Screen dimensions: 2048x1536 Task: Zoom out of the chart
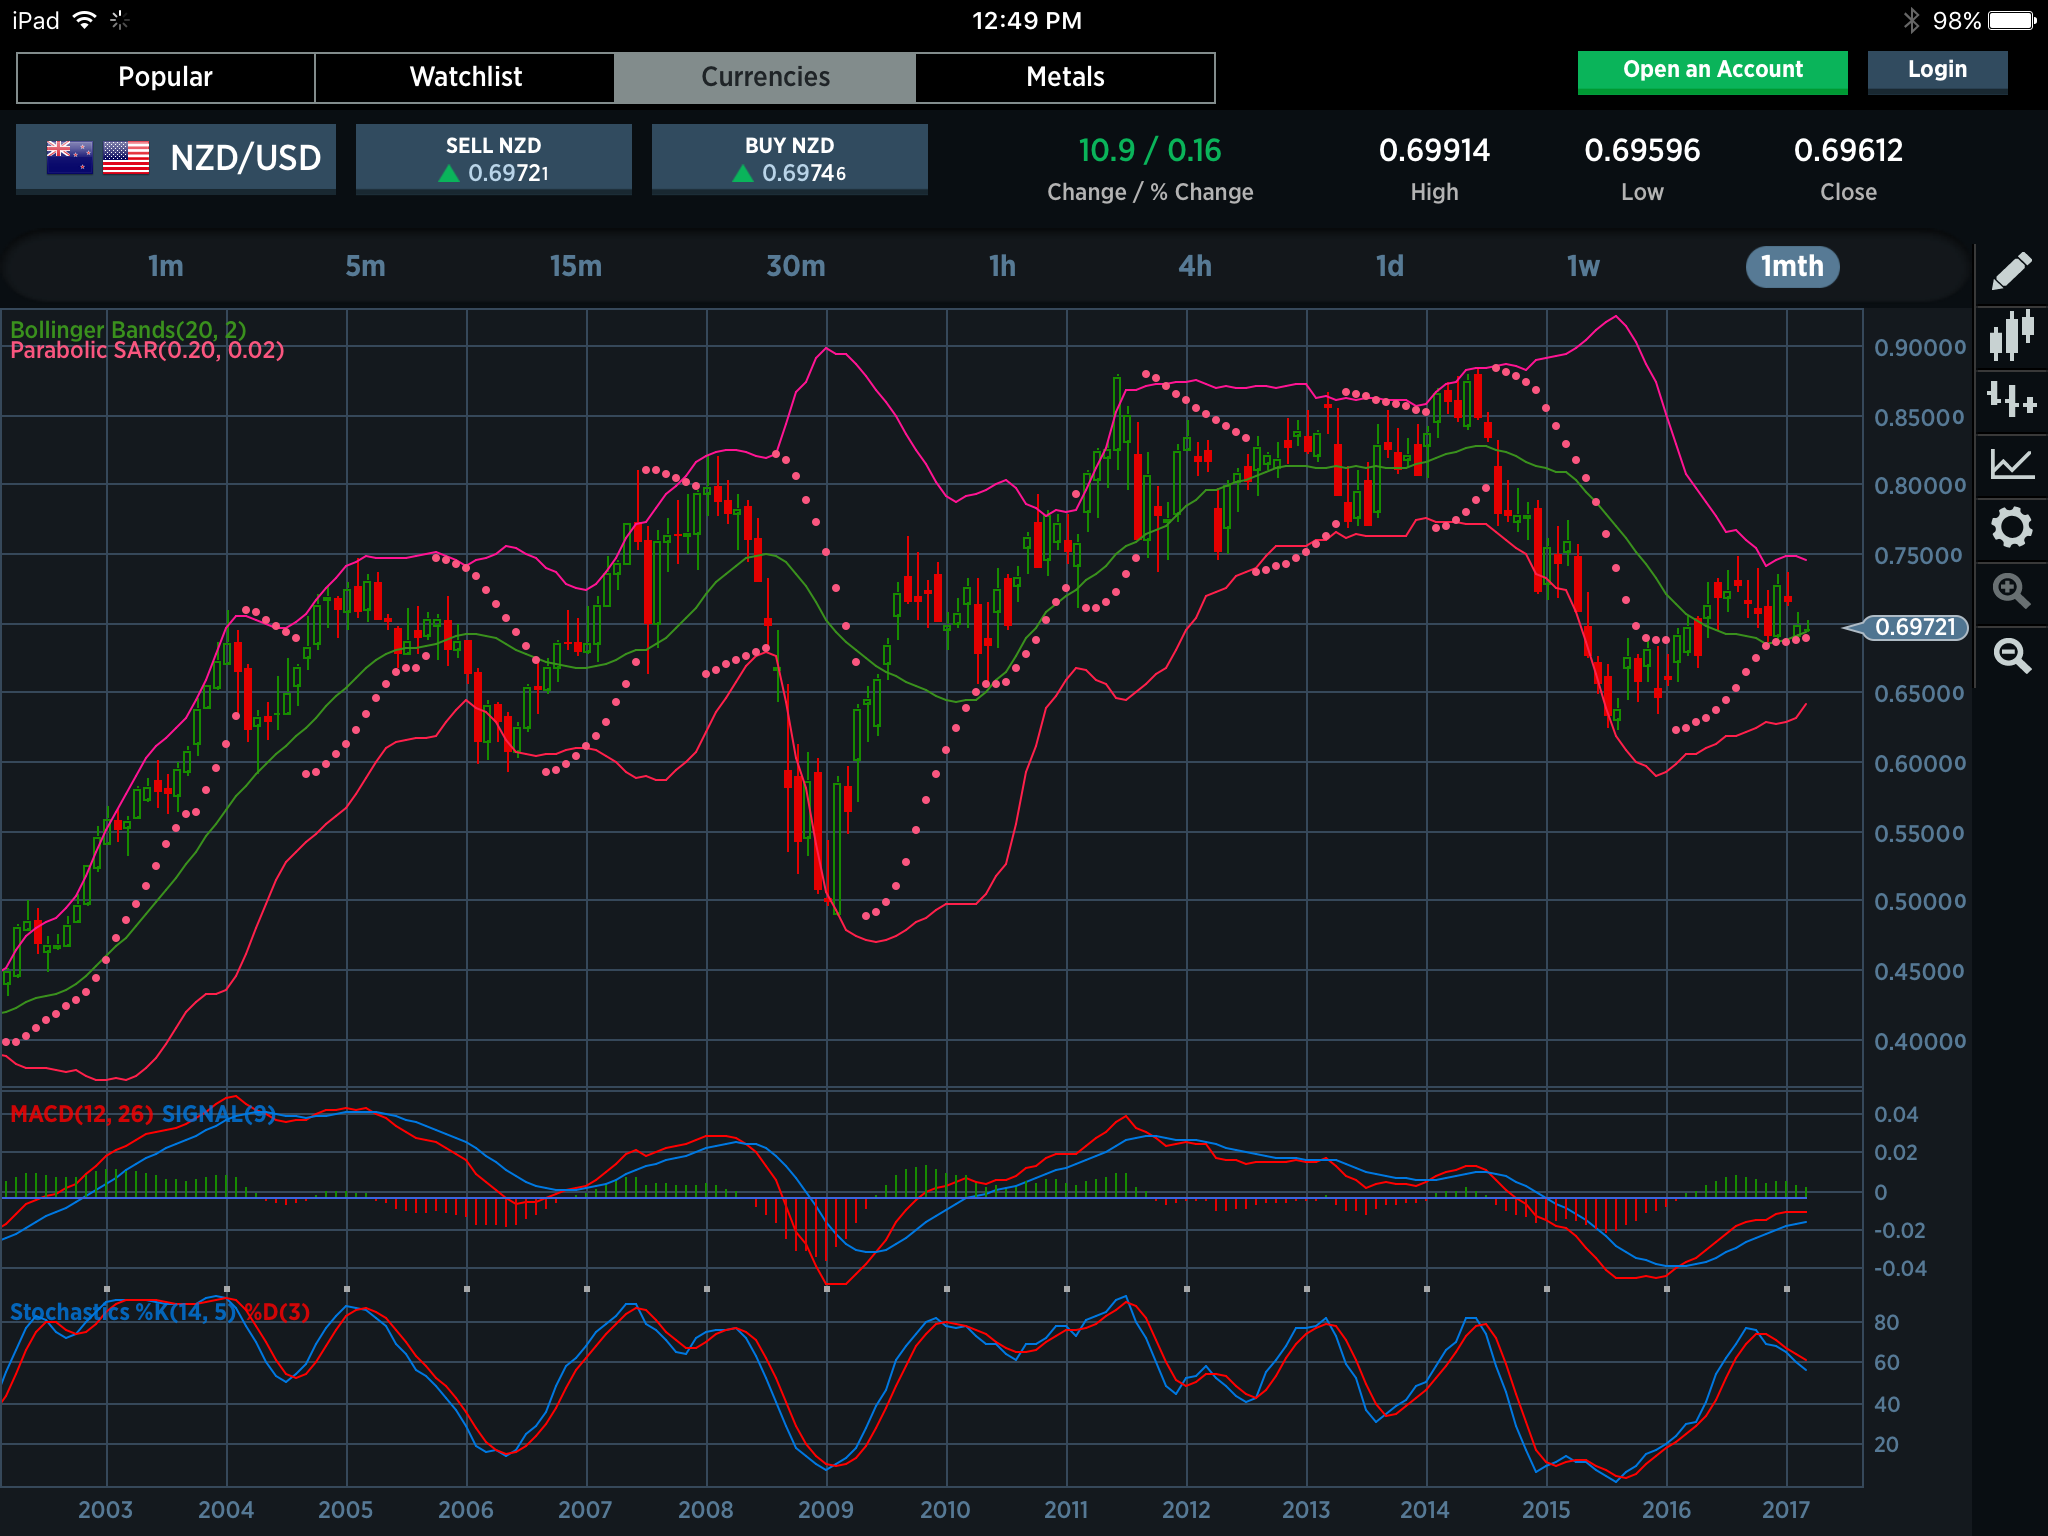(2011, 655)
